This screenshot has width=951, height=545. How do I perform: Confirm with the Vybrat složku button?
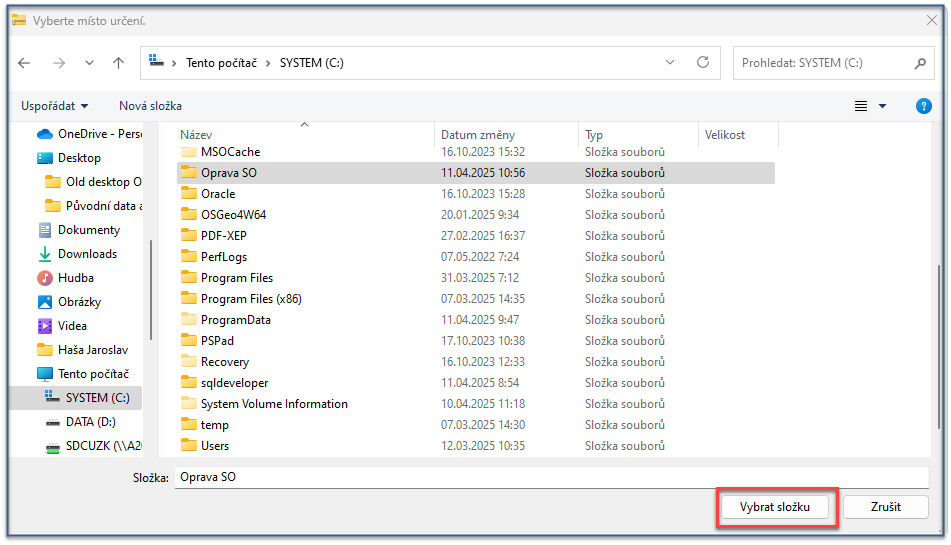pos(775,507)
